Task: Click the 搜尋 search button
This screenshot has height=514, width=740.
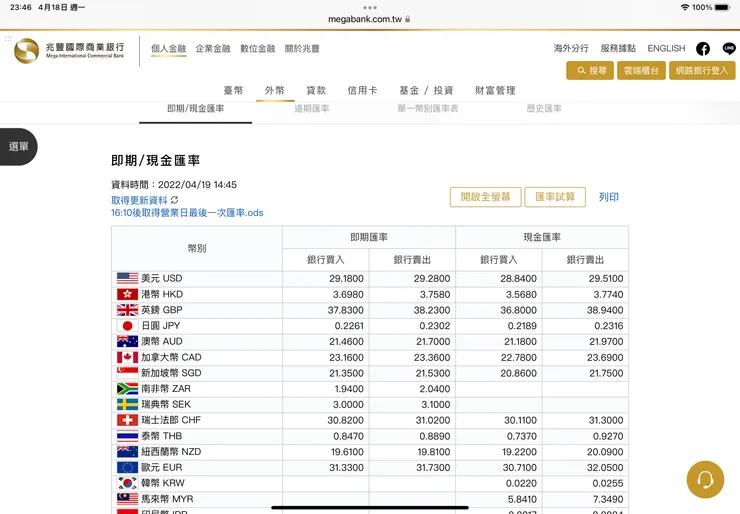Action: coord(590,71)
